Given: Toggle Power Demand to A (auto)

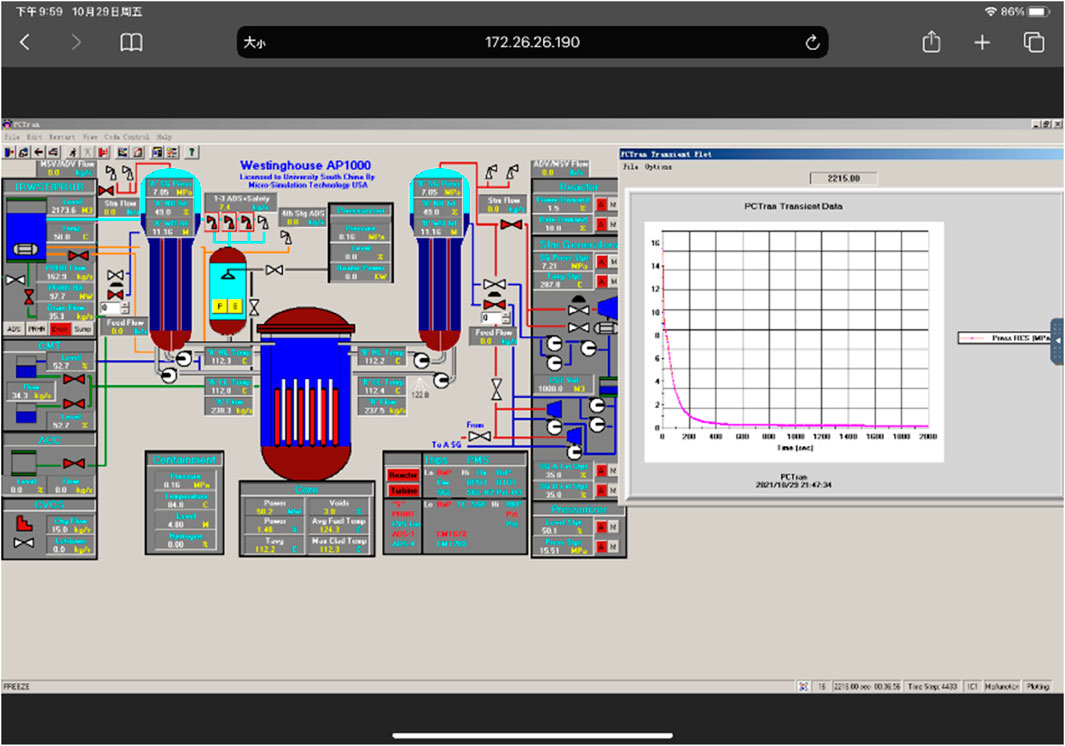Looking at the screenshot, I should point(602,204).
